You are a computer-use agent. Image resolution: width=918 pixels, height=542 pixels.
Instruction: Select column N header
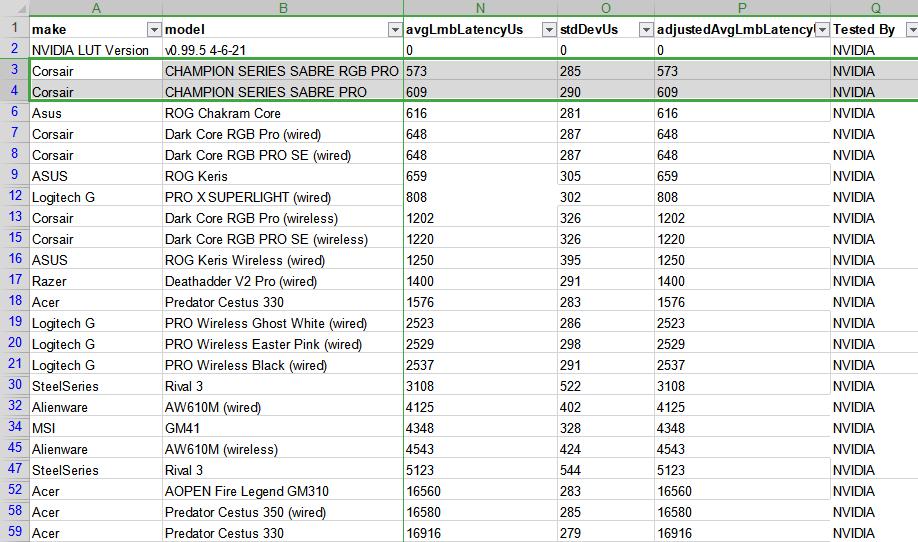click(480, 8)
